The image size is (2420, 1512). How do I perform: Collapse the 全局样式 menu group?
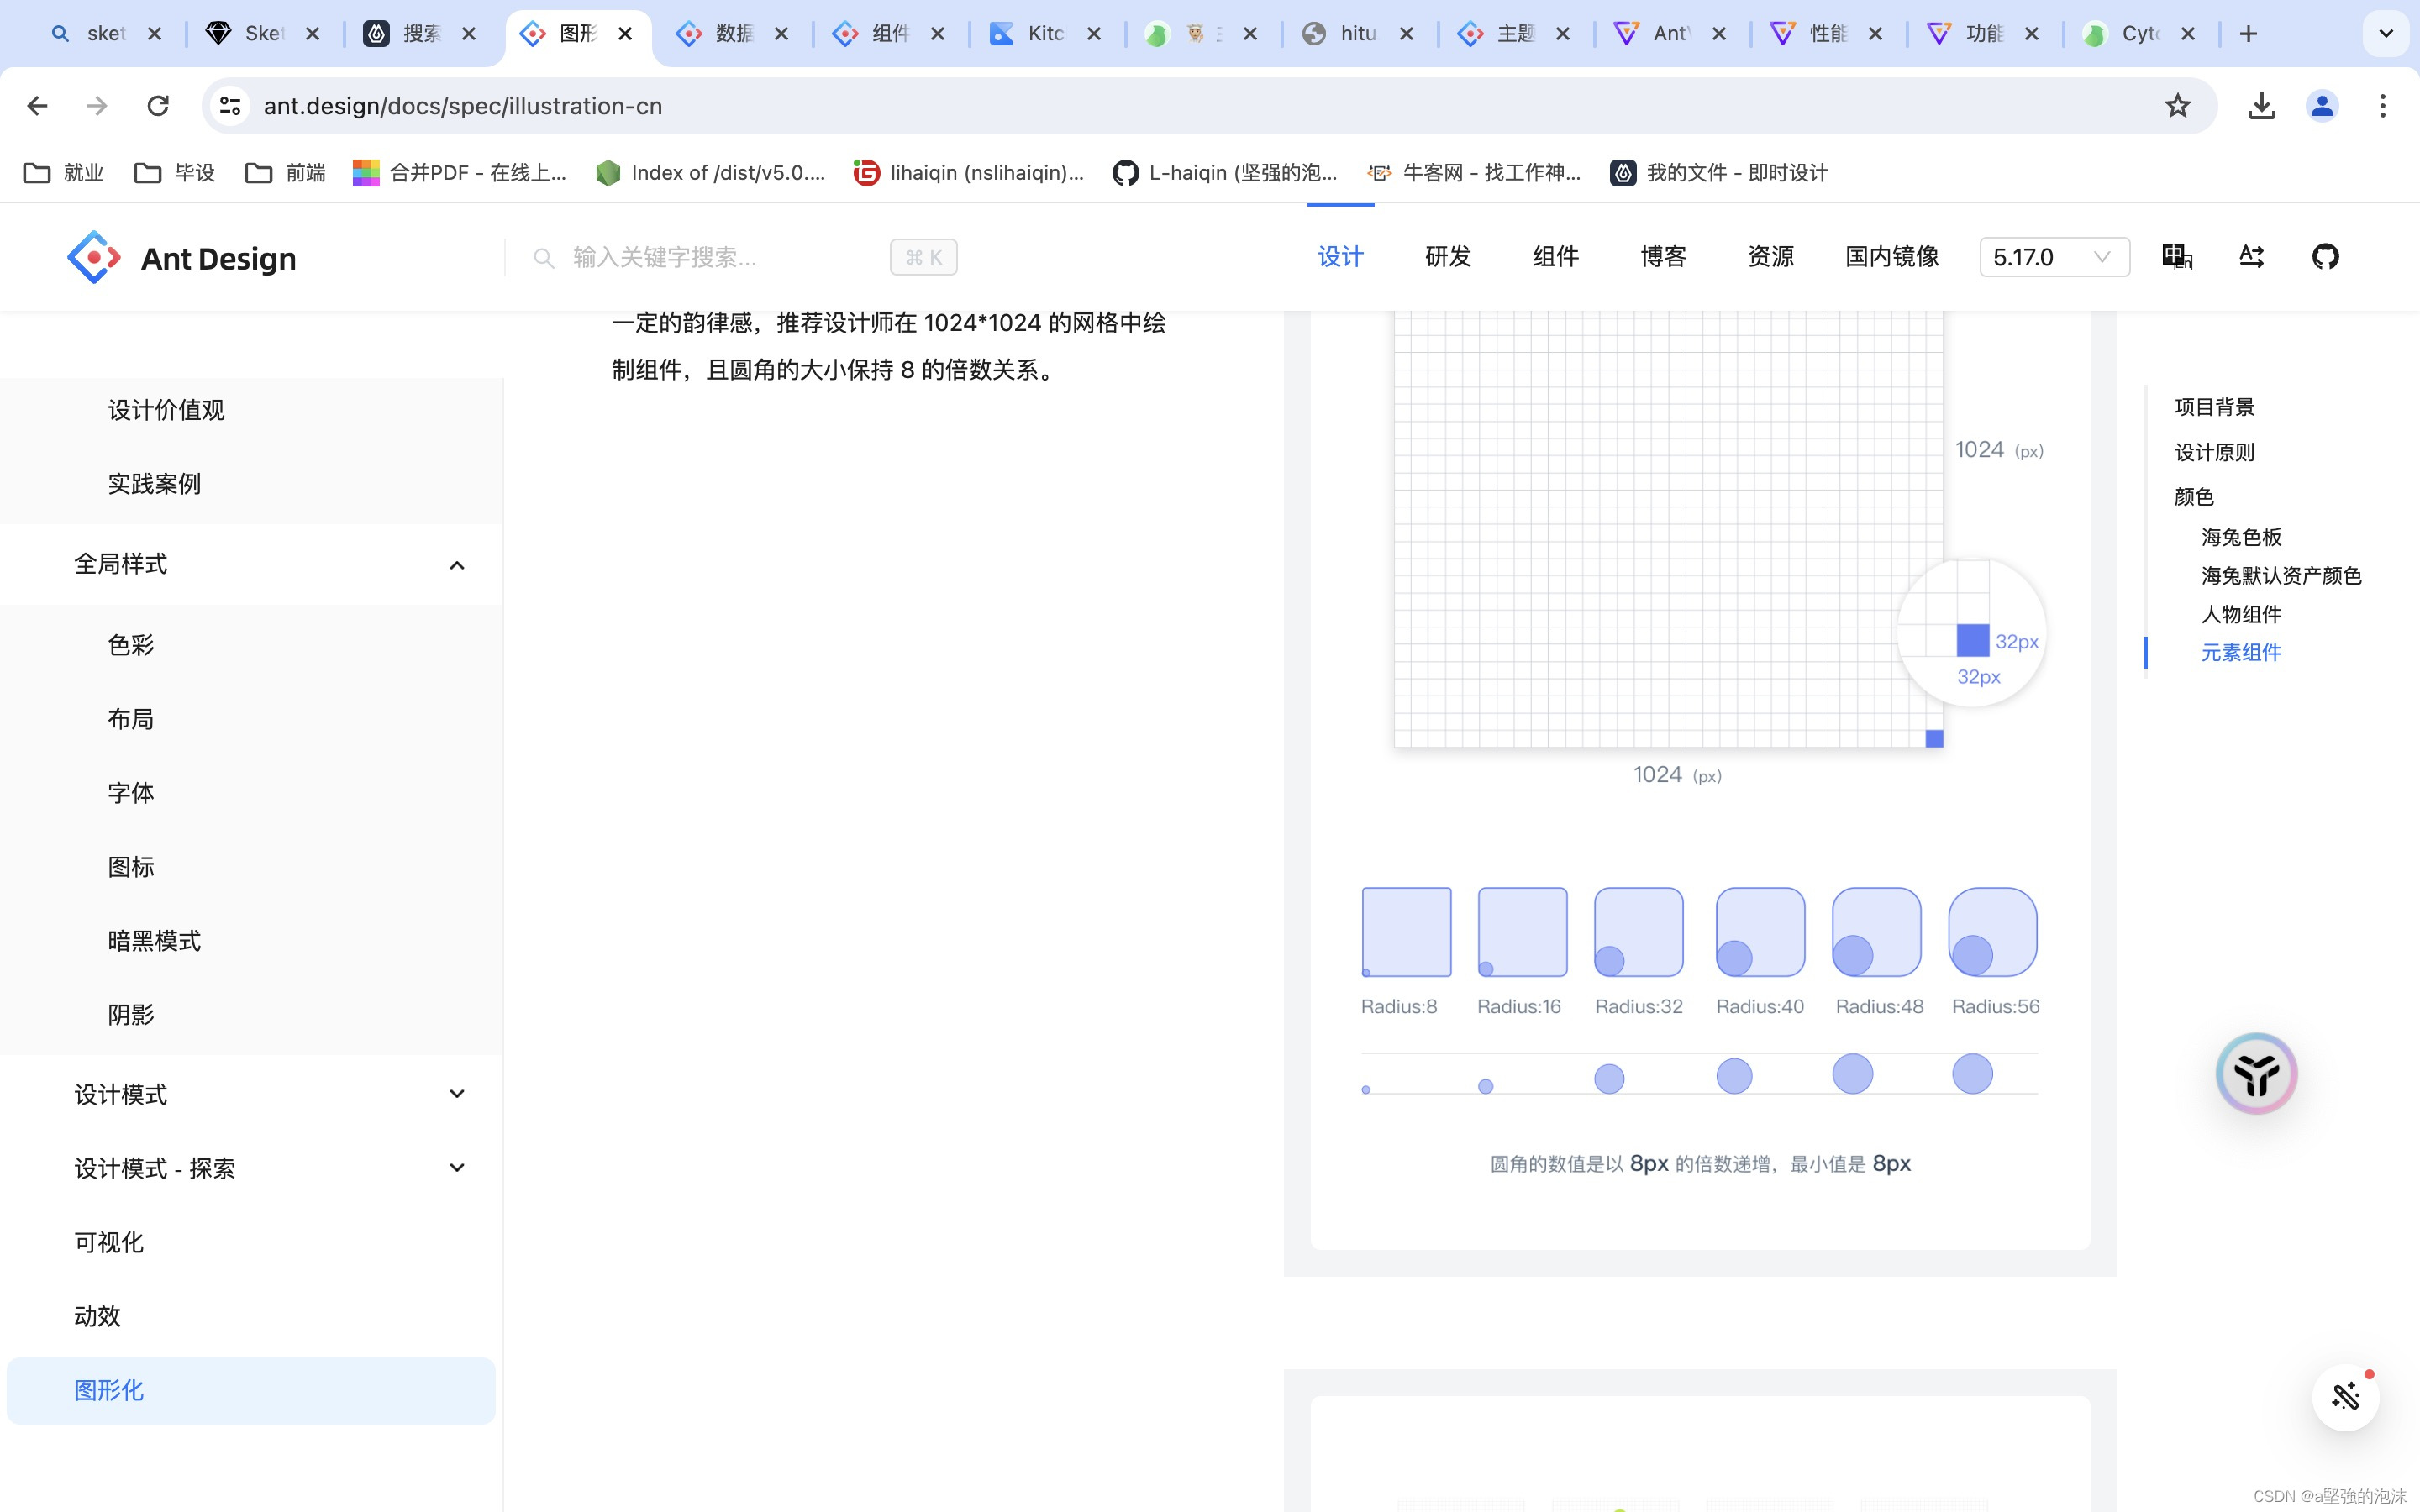coord(251,564)
